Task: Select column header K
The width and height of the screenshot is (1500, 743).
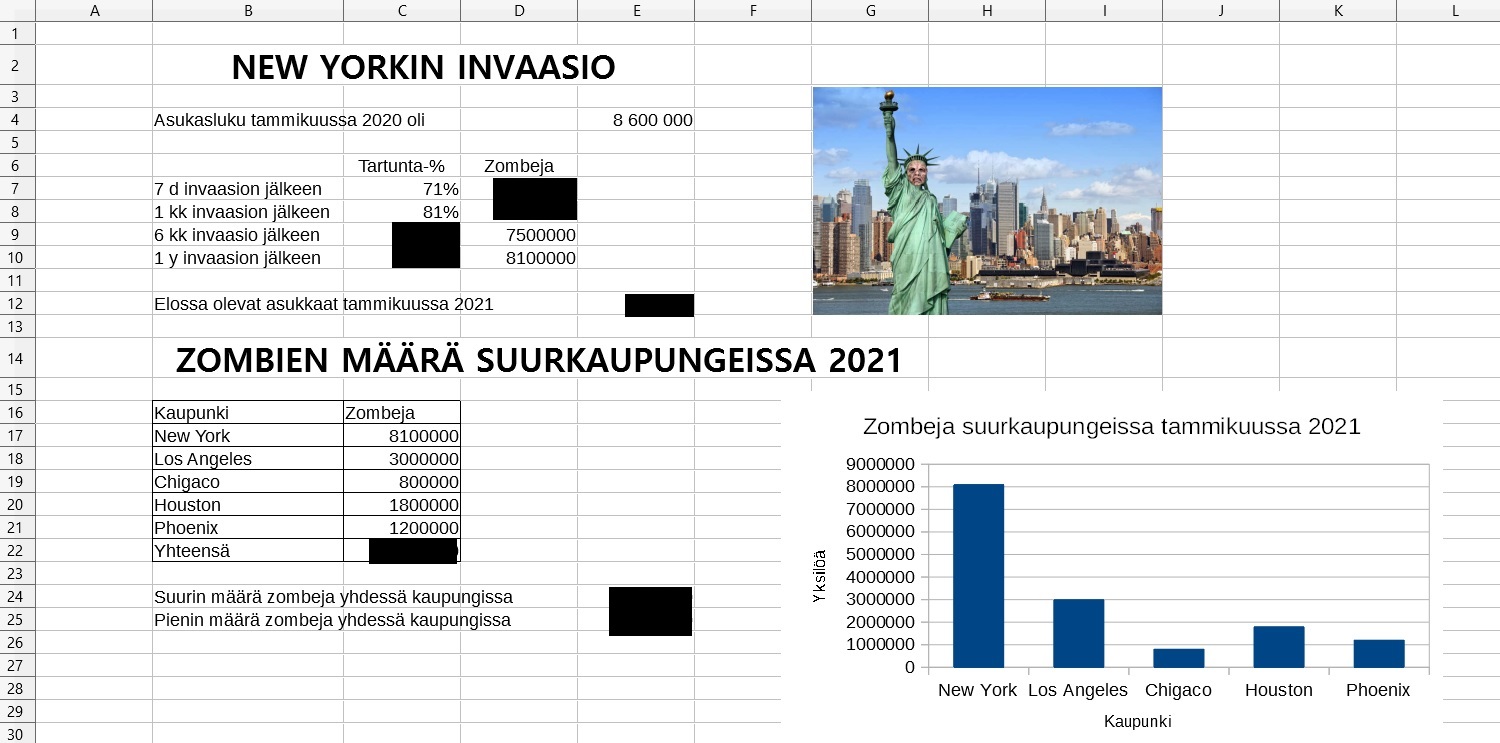Action: 1338,11
